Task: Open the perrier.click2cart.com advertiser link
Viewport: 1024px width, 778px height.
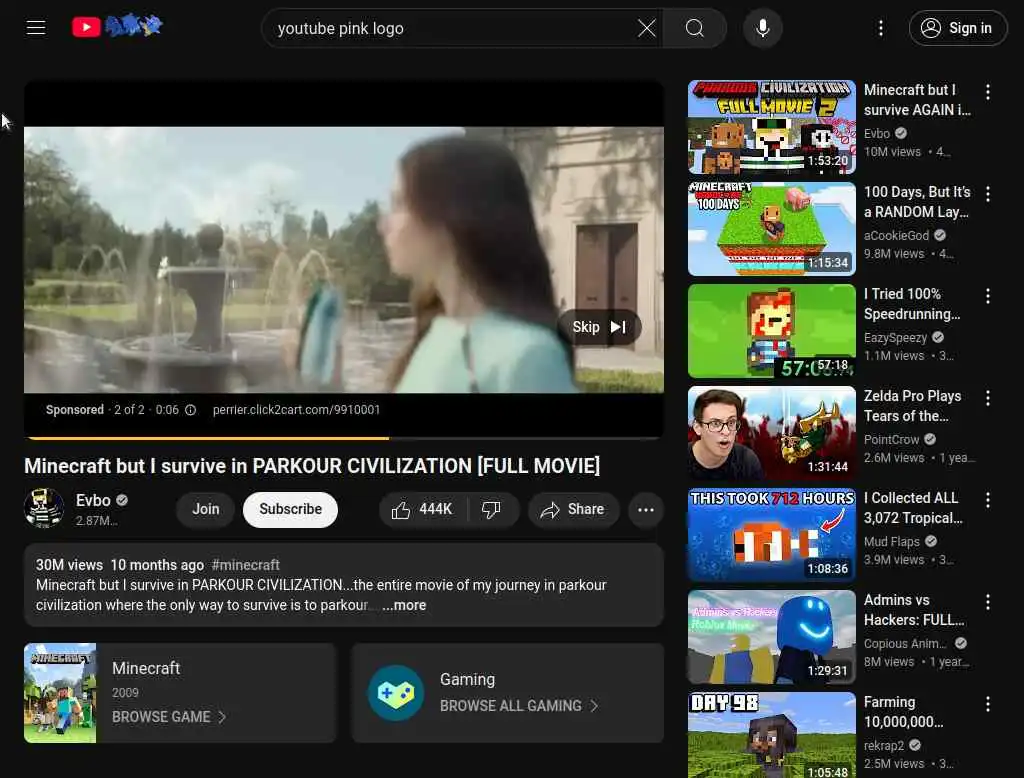Action: pyautogui.click(x=296, y=410)
